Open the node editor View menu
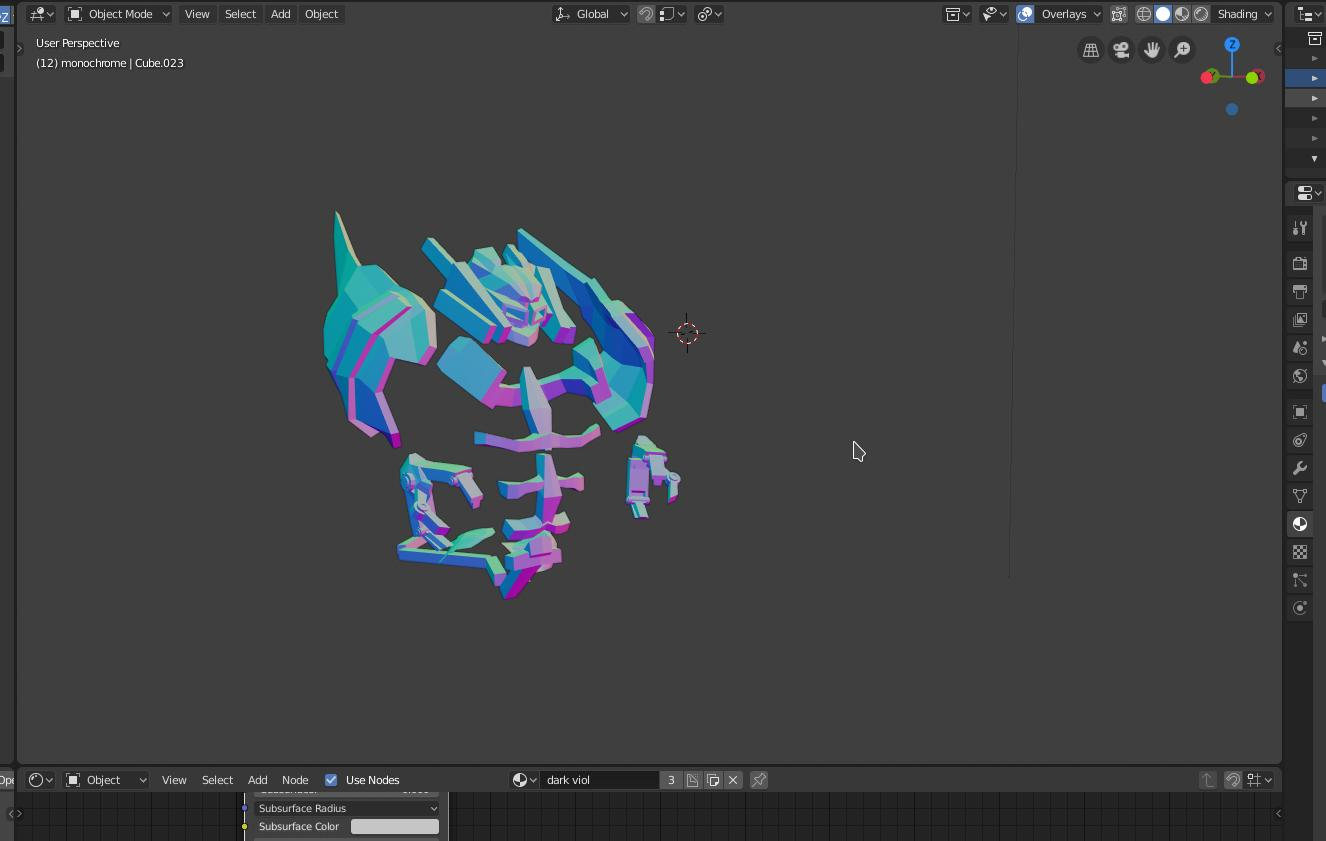The height and width of the screenshot is (841, 1326). [174, 780]
